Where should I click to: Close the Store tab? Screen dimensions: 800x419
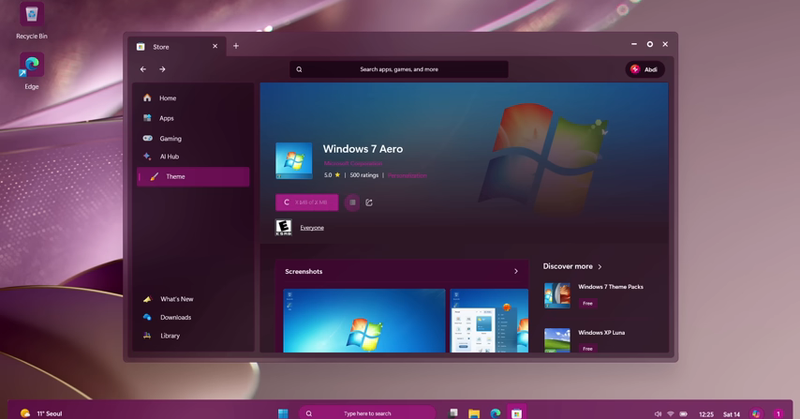point(215,46)
